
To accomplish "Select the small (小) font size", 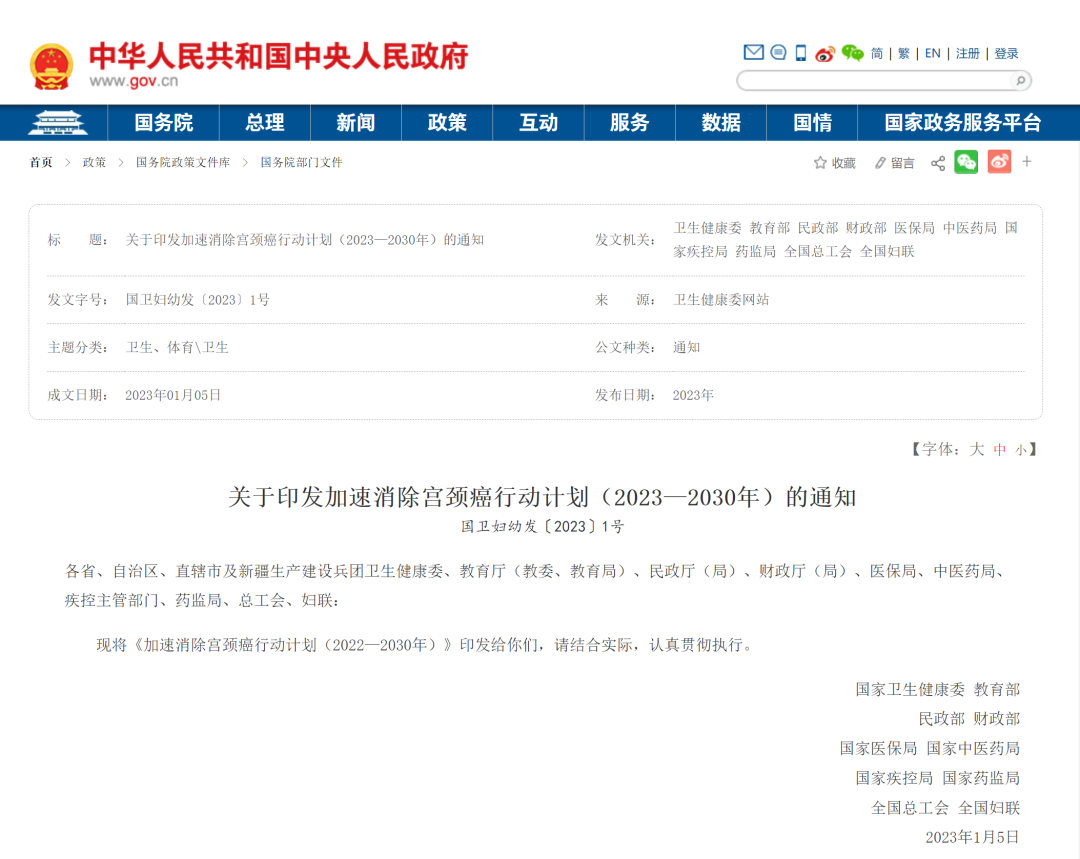I will coord(1021,450).
